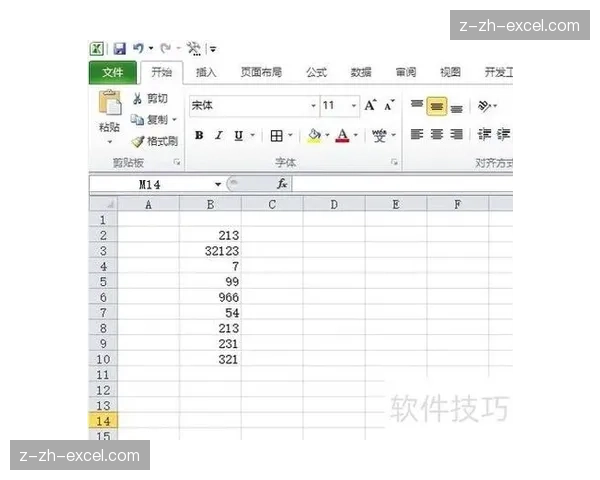Increase indent icon
This screenshot has height=480, width=600.
point(503,135)
